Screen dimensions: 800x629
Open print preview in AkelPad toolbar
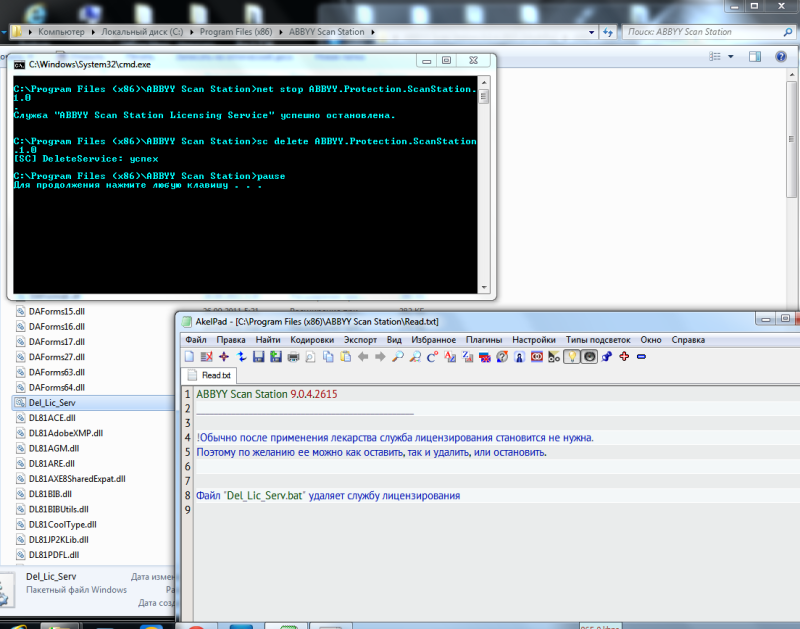coord(311,357)
